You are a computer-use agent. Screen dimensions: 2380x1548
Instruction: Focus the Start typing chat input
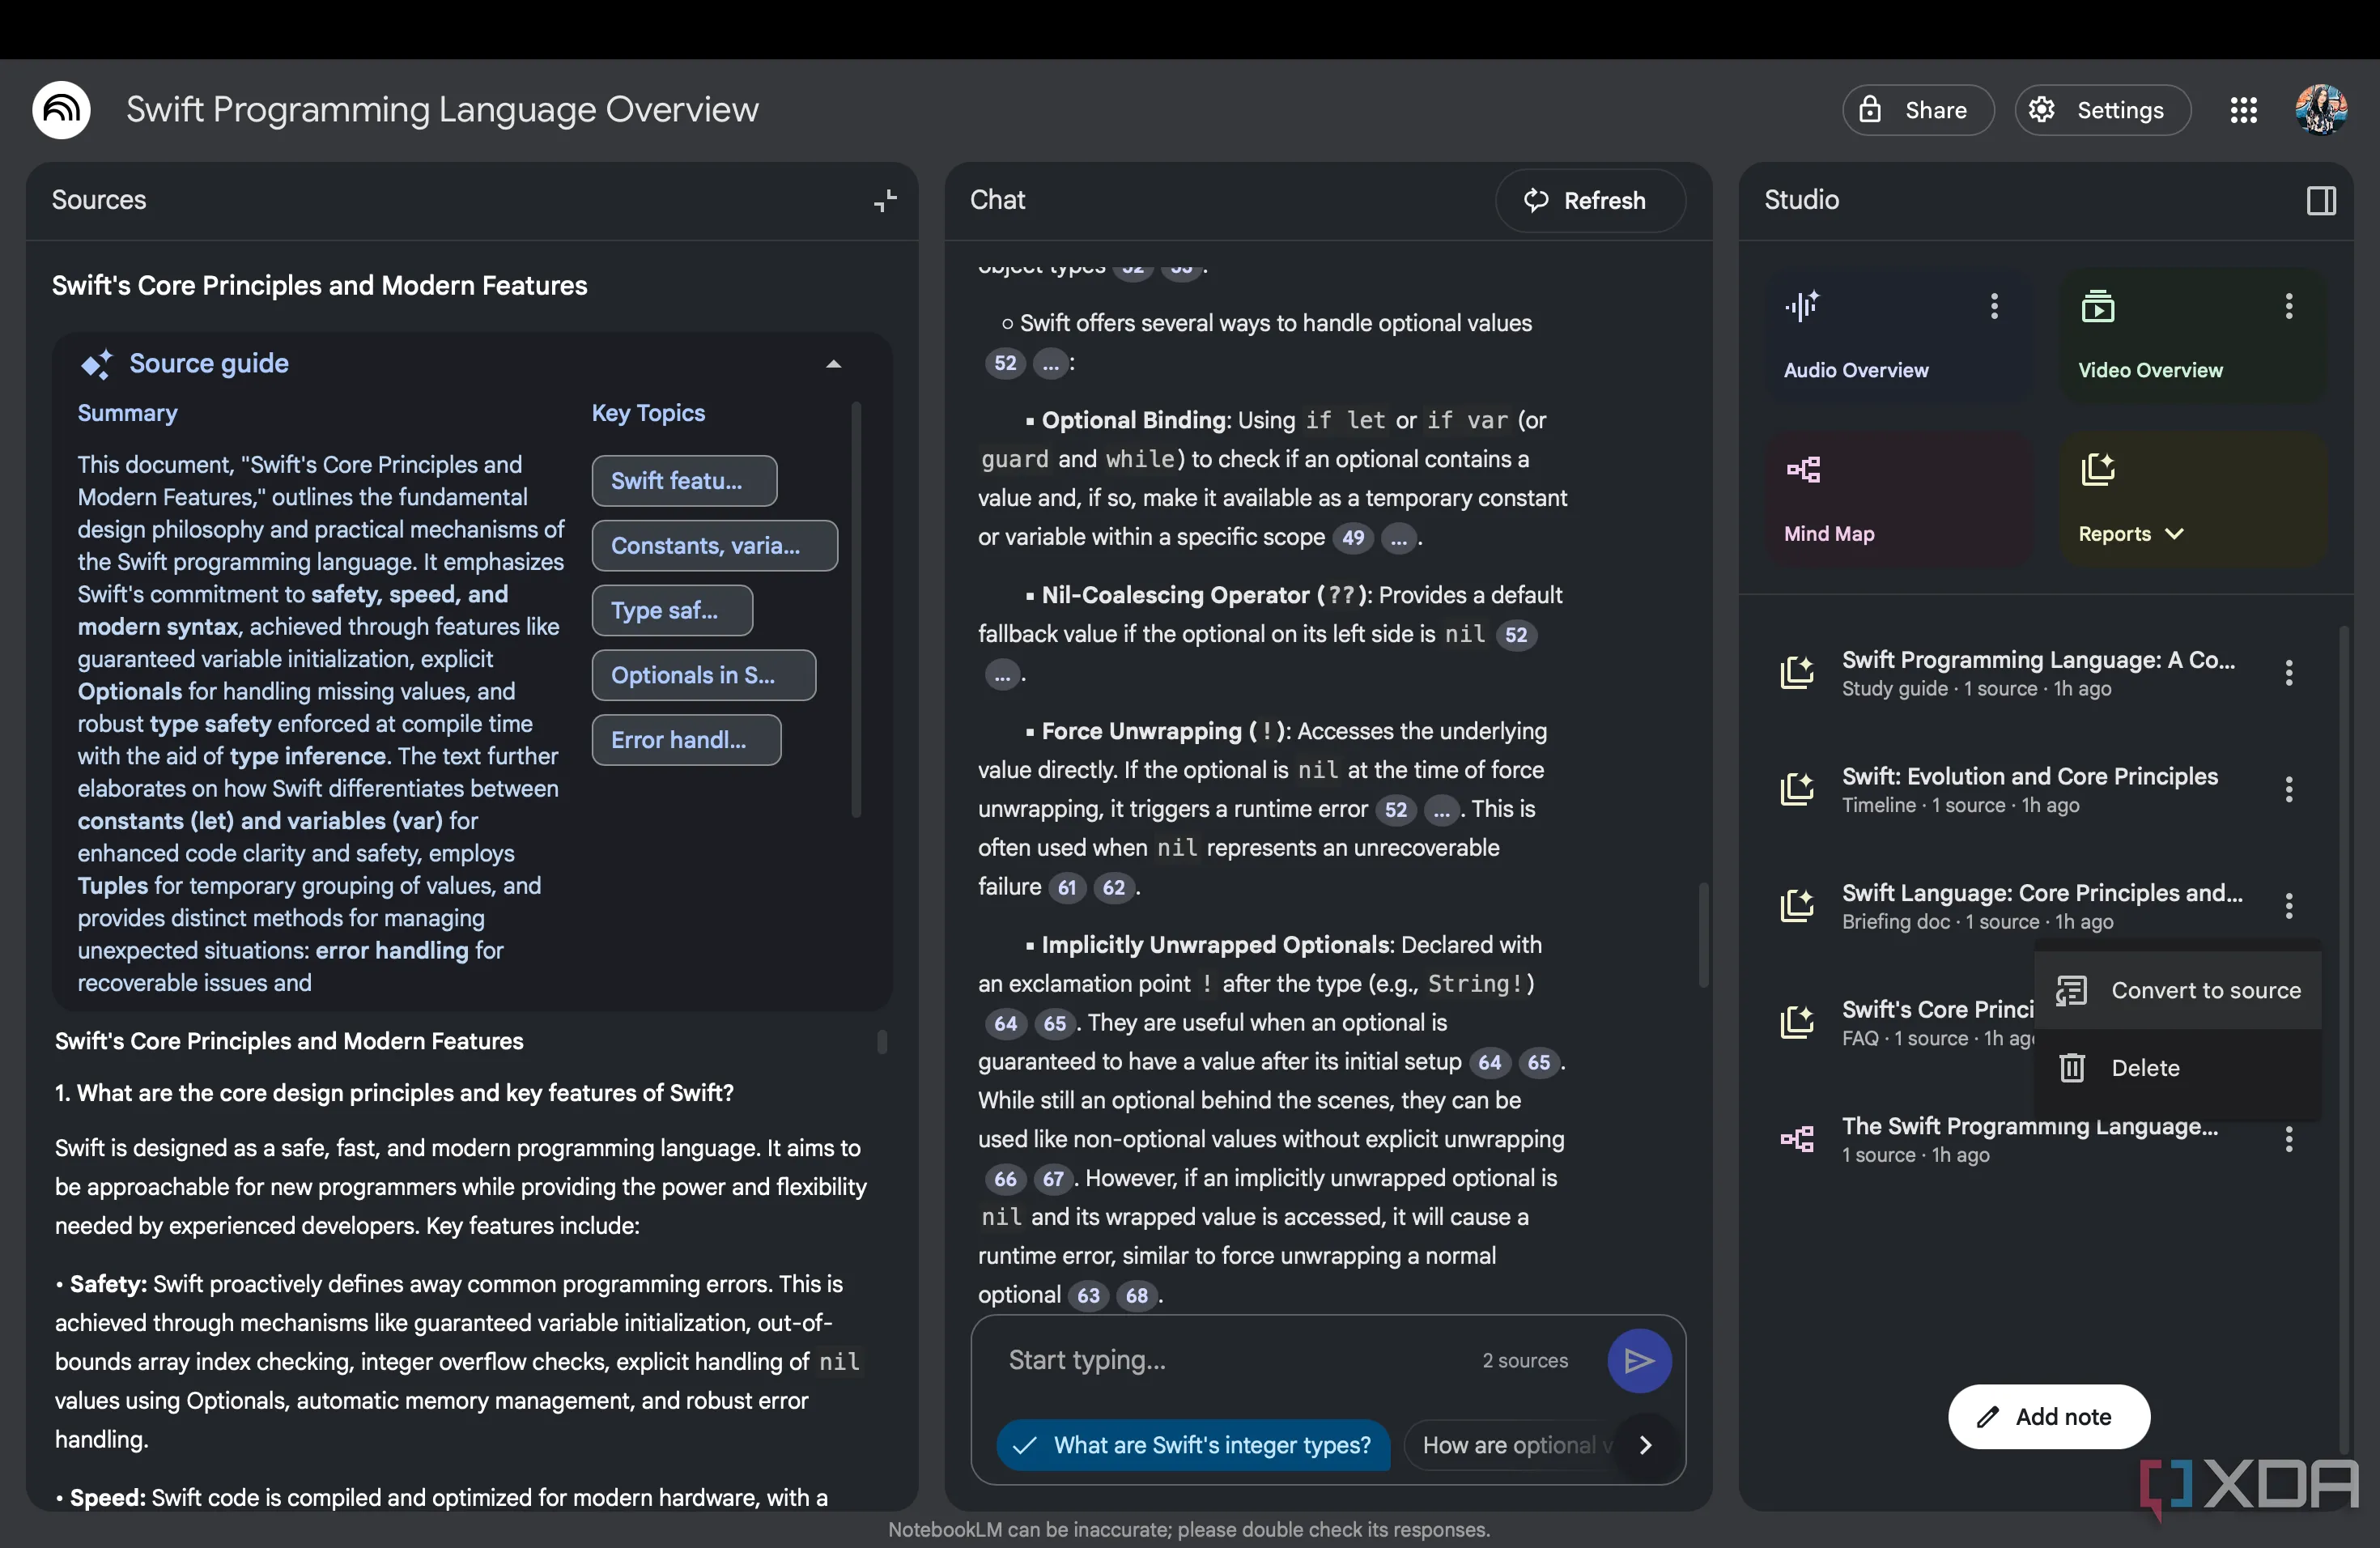(1235, 1360)
